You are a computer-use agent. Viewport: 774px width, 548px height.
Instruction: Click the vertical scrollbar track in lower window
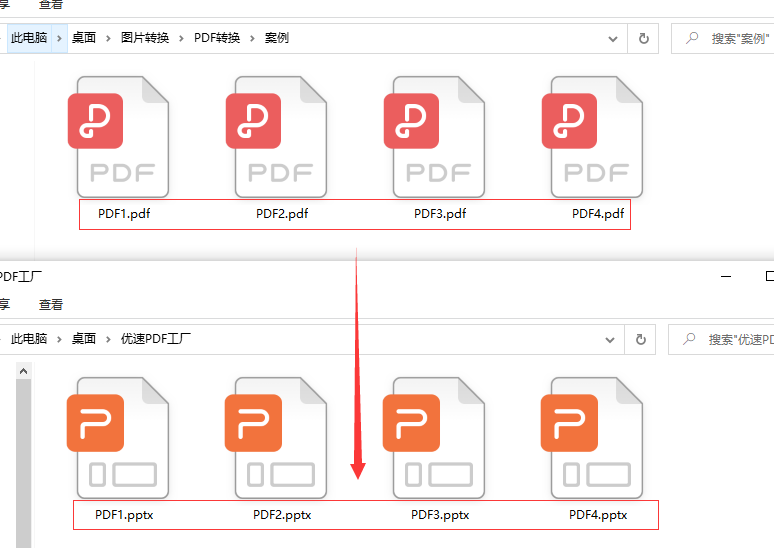23,463
